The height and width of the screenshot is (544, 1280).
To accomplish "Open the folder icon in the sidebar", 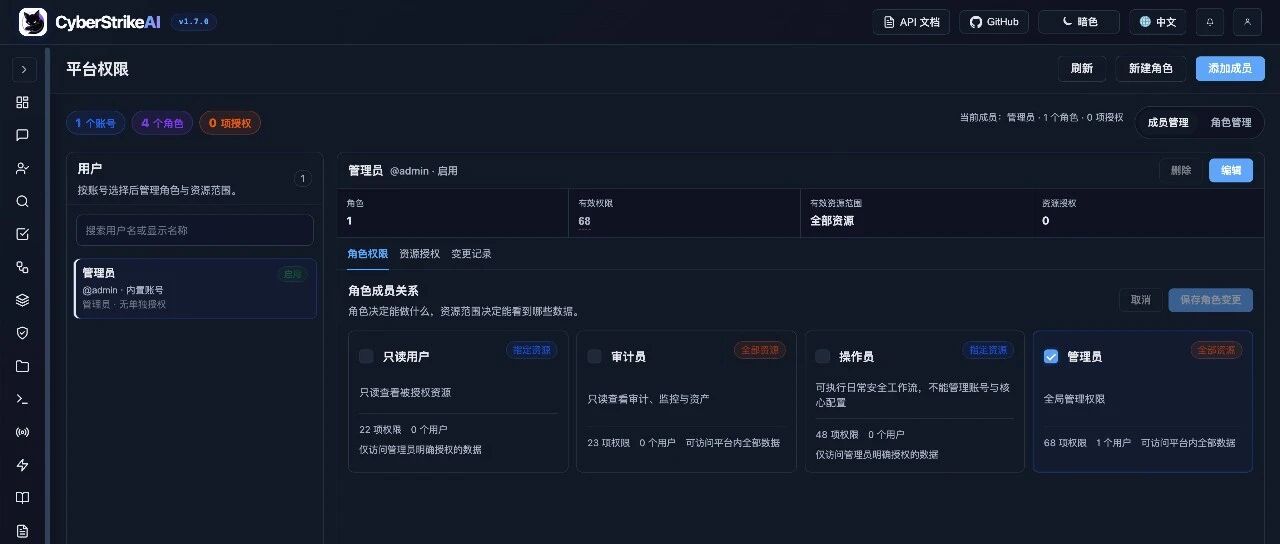I will click(x=23, y=366).
